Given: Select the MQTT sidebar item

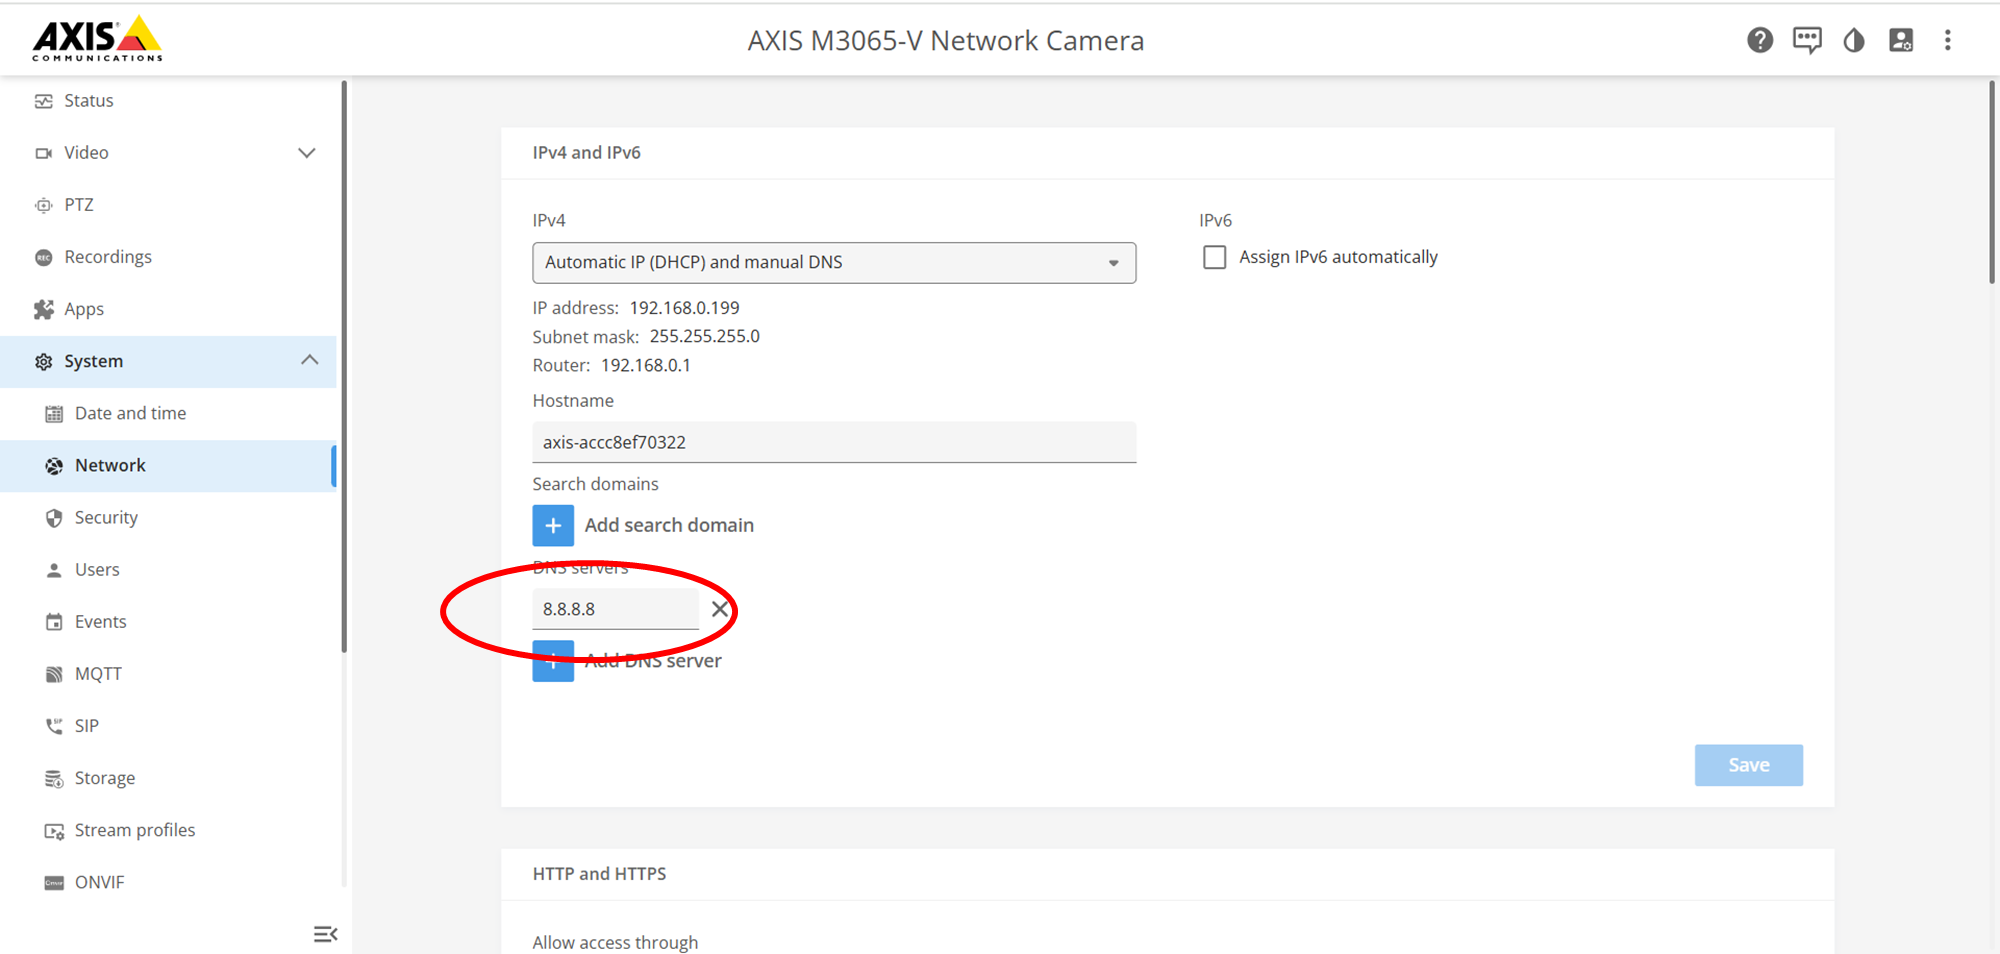Looking at the screenshot, I should (x=98, y=674).
